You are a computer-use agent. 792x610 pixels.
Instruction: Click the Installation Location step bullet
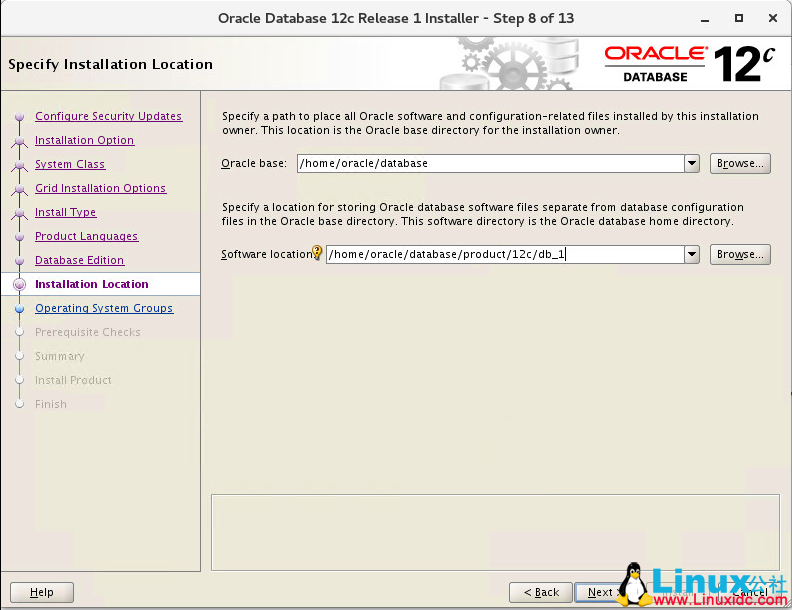point(19,284)
